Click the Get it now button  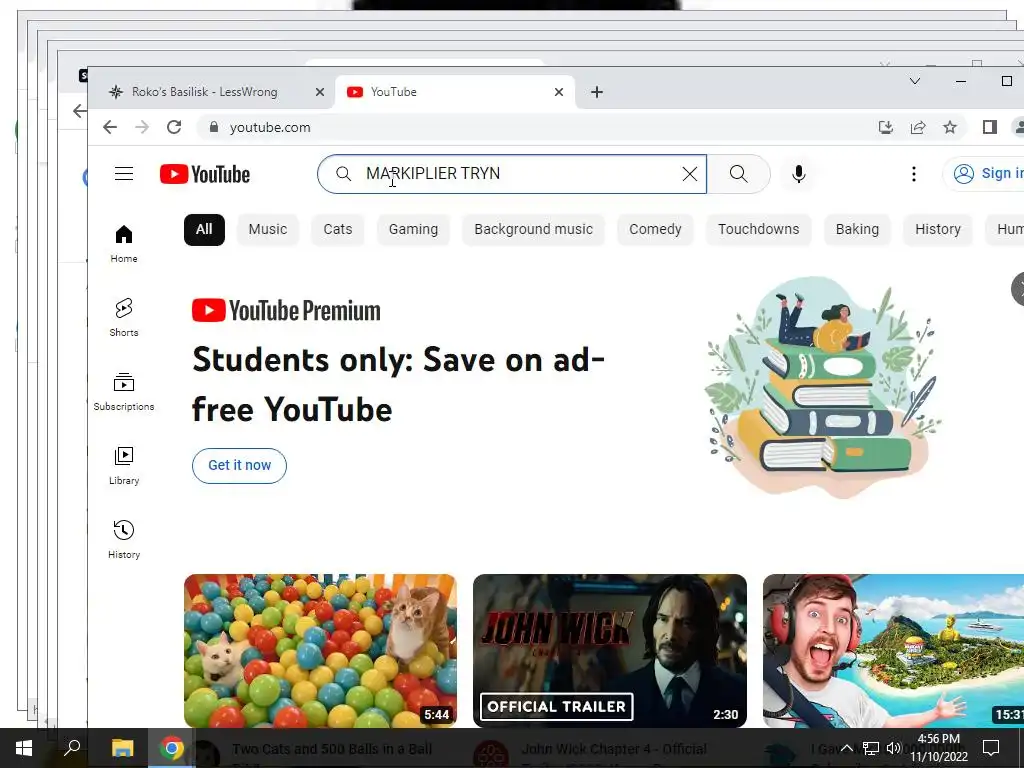[x=239, y=466]
